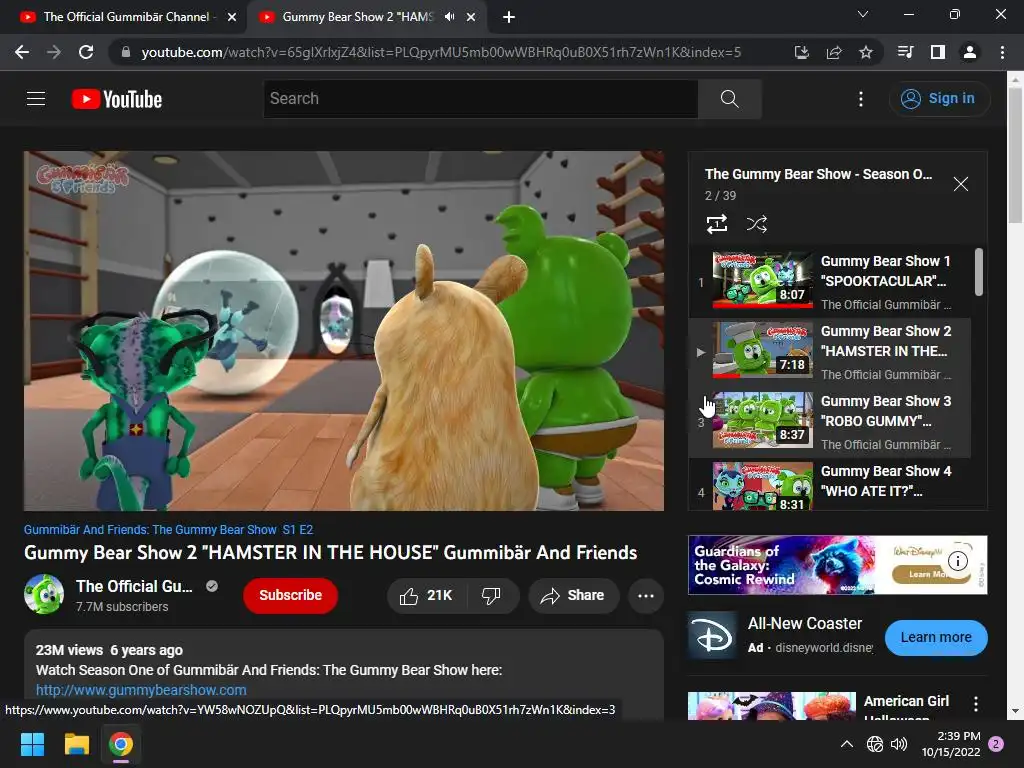Open the tab search dropdown chevron
This screenshot has width=1024, height=768.
(863, 14)
